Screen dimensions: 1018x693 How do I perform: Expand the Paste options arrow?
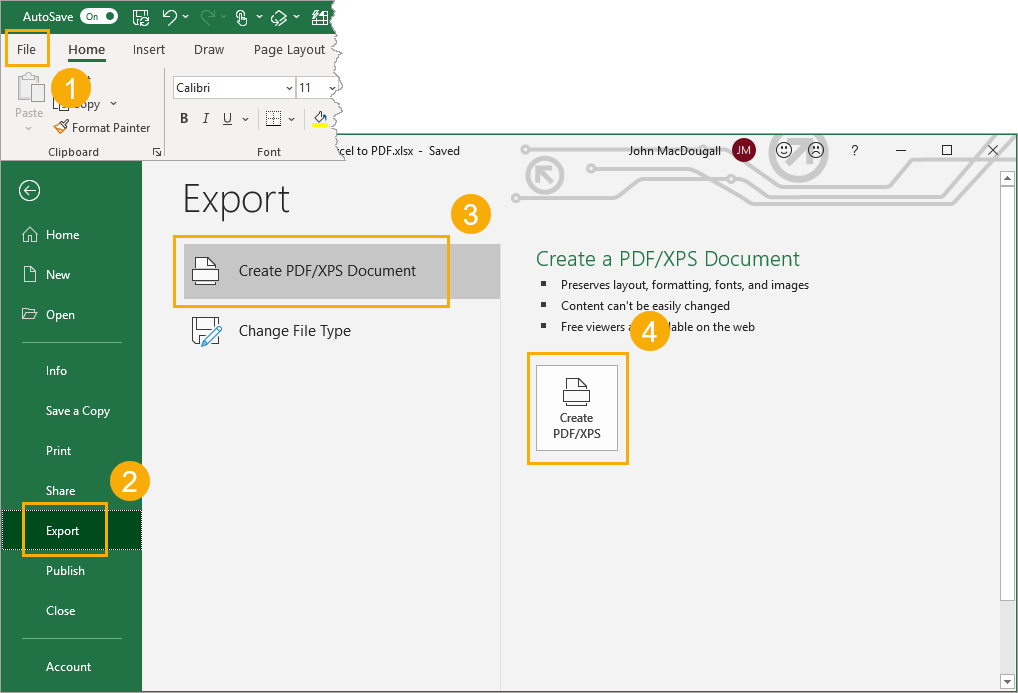(x=29, y=128)
